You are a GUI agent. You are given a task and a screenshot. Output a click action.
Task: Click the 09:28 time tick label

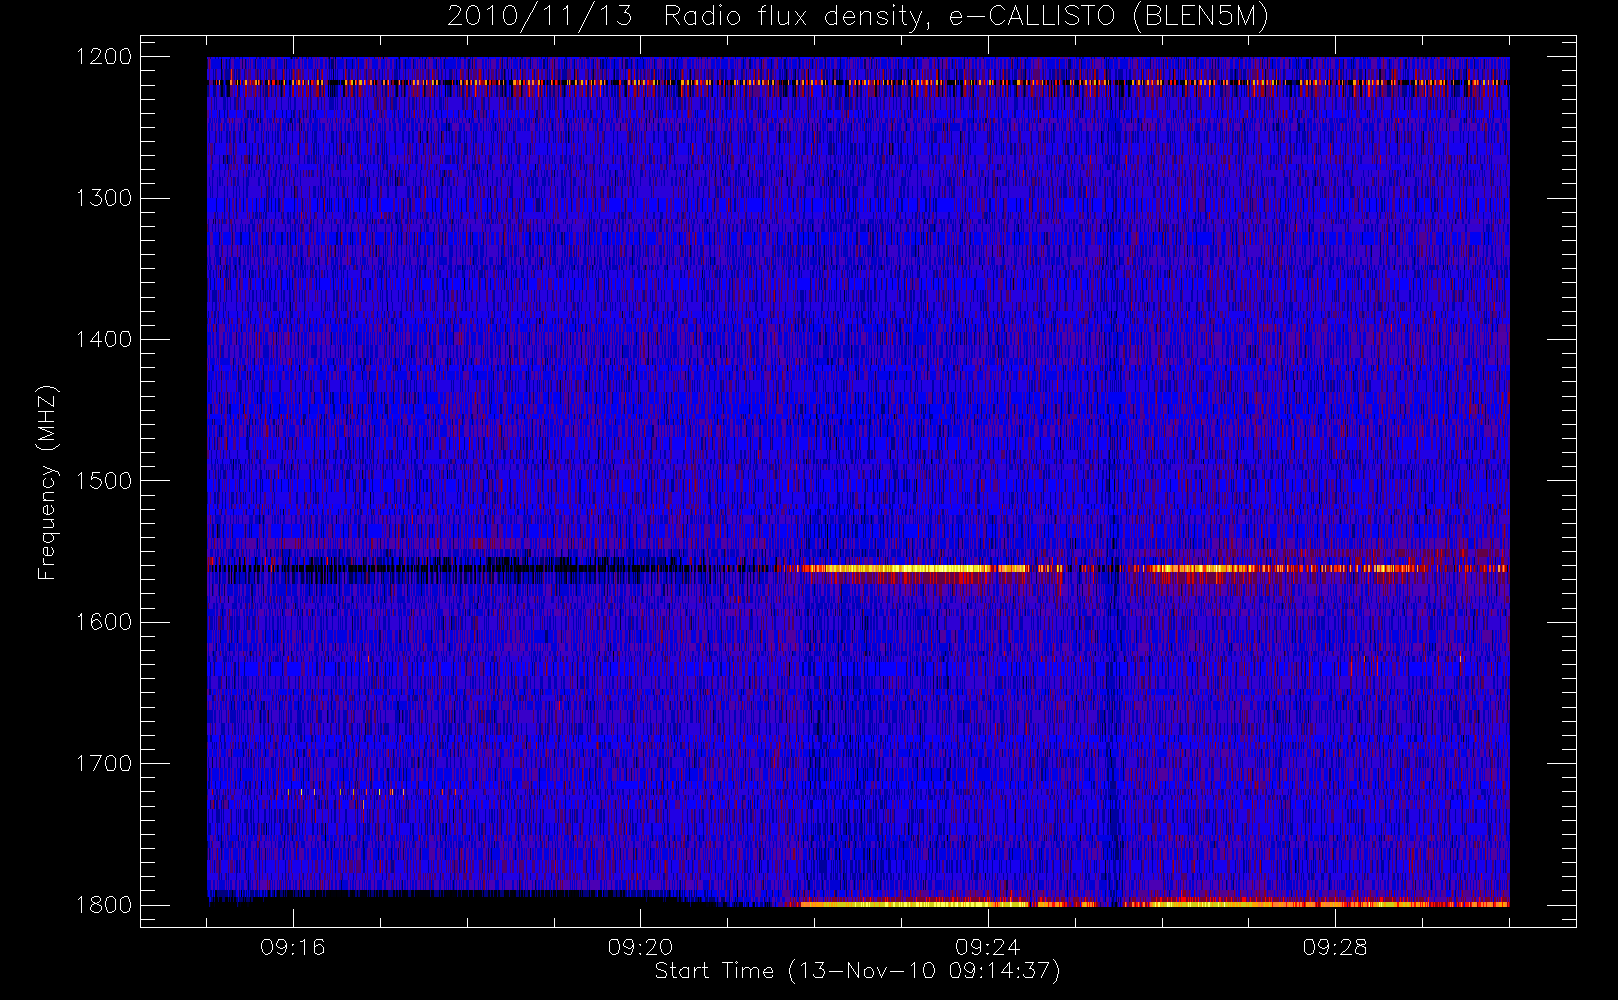click(x=1335, y=947)
